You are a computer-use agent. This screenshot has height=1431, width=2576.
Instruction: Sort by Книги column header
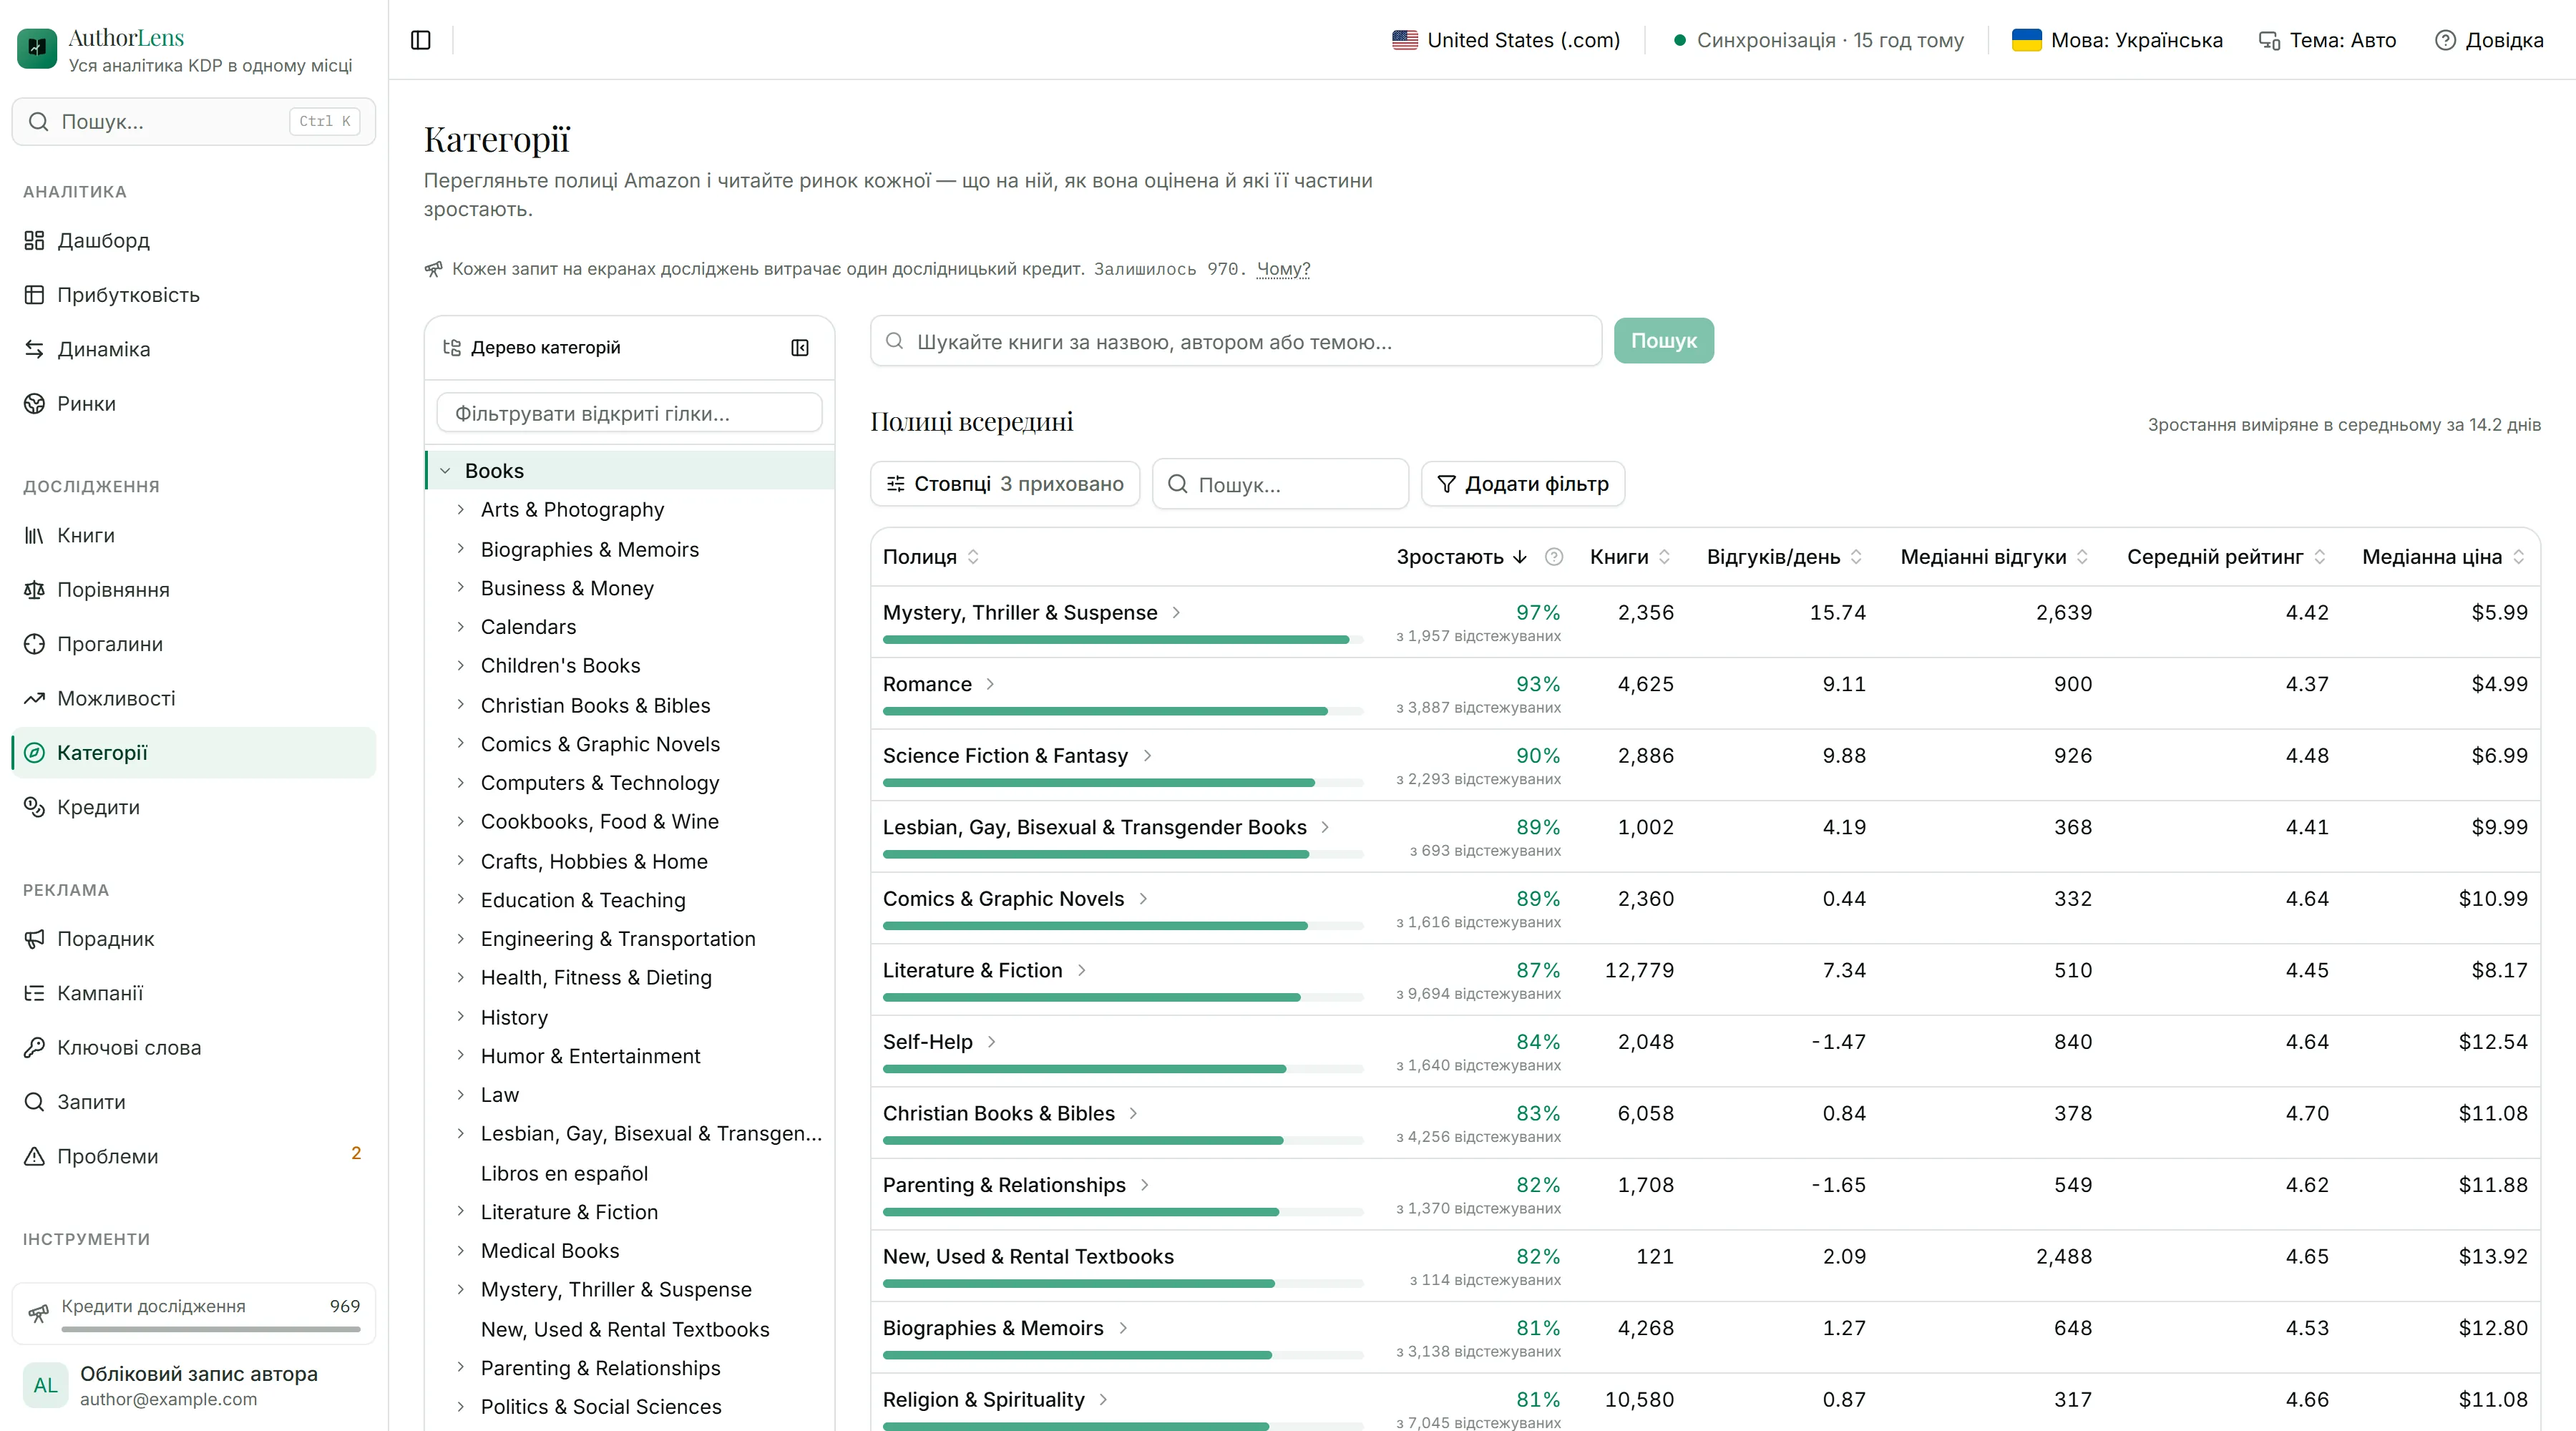point(1630,557)
